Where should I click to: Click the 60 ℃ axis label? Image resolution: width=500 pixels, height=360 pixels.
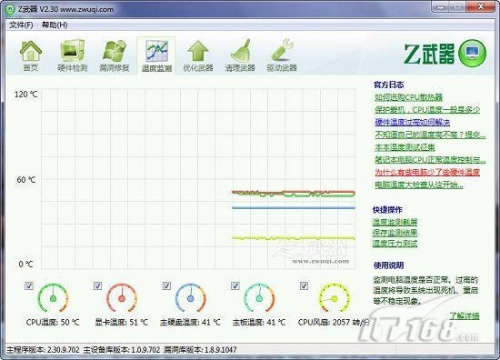[x=26, y=180]
